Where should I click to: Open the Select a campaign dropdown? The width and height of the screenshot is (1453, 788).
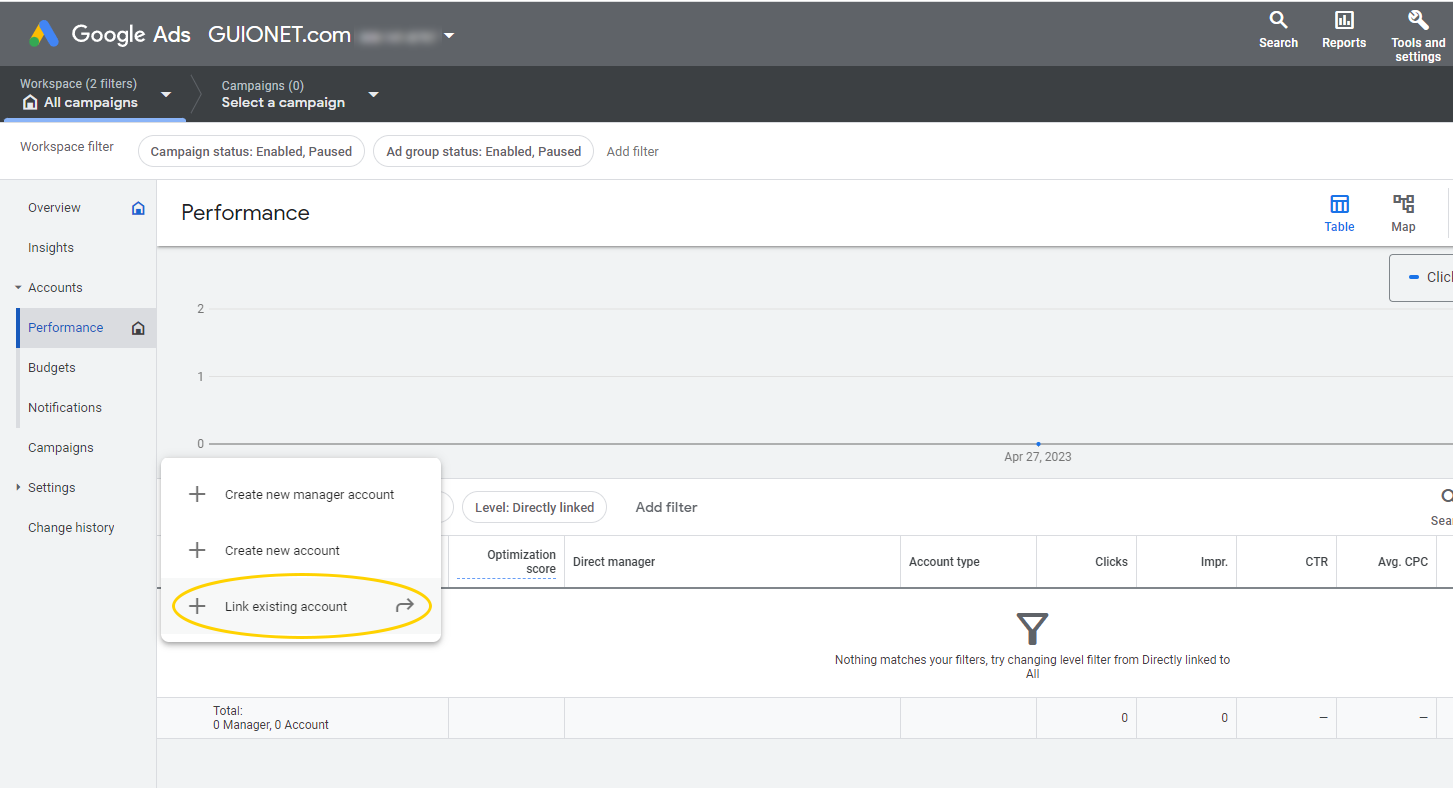[373, 94]
